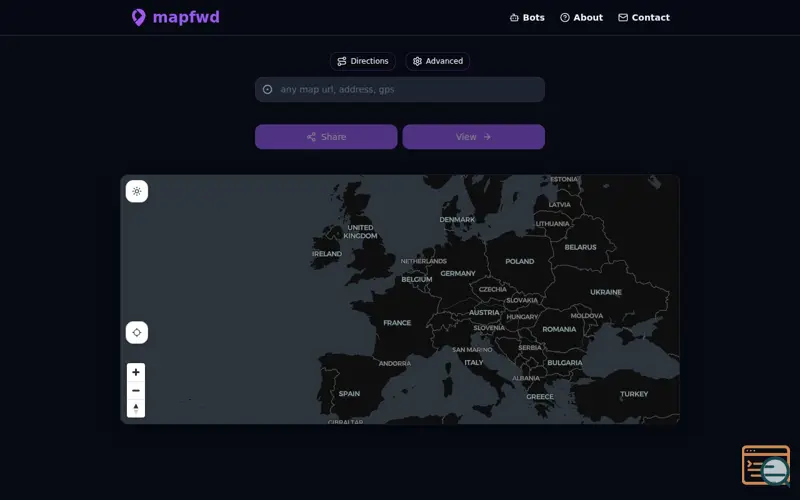Click the SPAIN label on map

click(349, 394)
